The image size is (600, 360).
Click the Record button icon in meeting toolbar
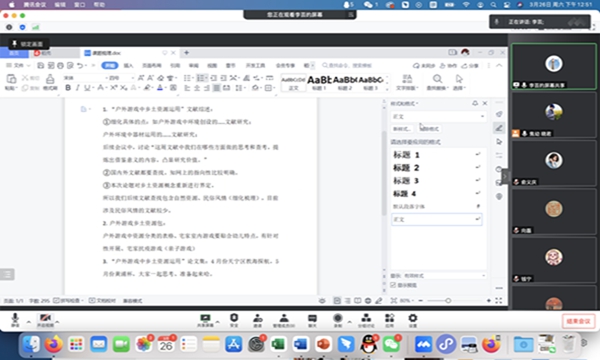pyautogui.click(x=338, y=320)
